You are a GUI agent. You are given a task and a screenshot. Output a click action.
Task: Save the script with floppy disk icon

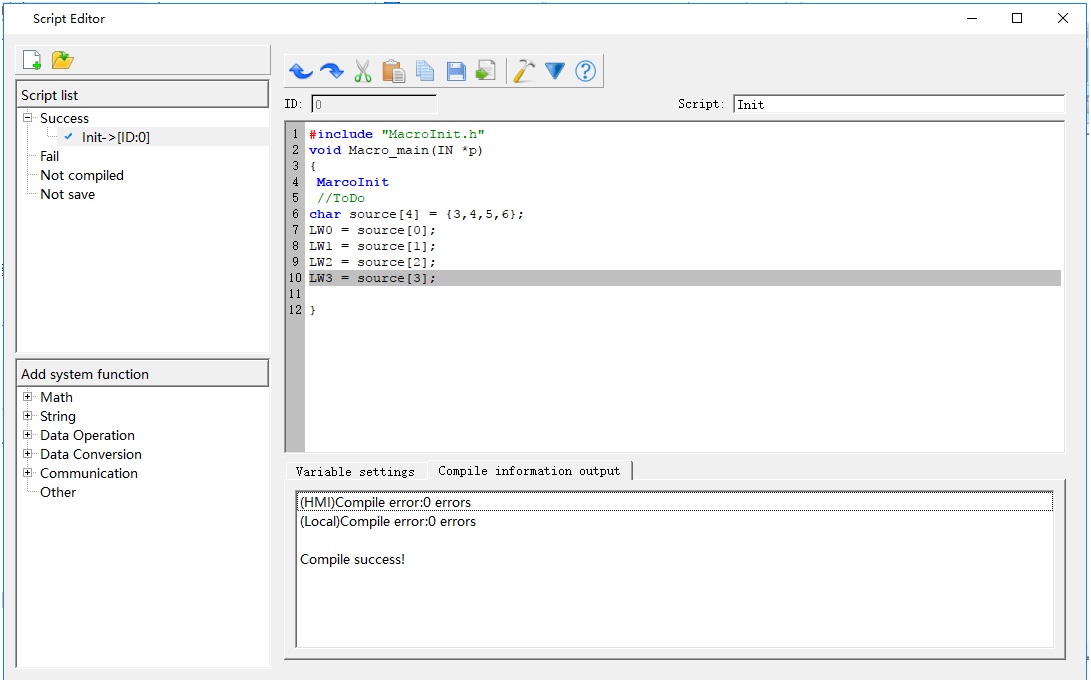pyautogui.click(x=455, y=71)
